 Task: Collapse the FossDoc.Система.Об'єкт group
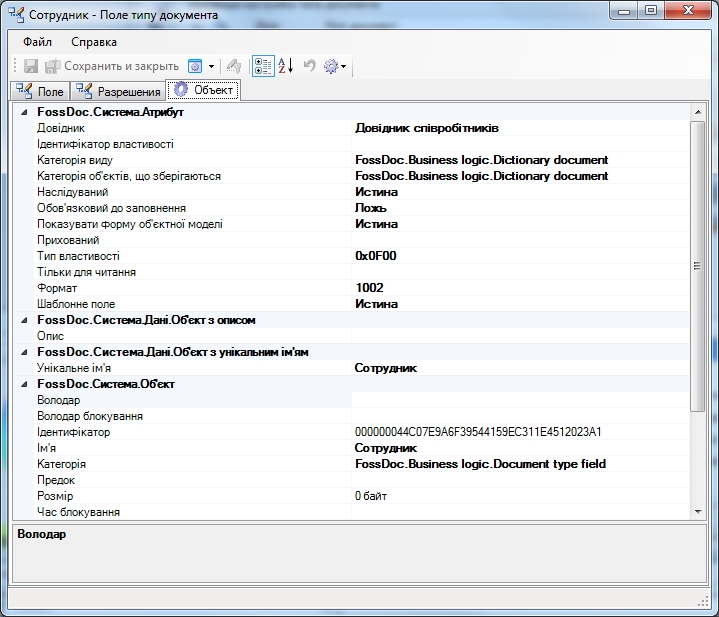[x=24, y=385]
